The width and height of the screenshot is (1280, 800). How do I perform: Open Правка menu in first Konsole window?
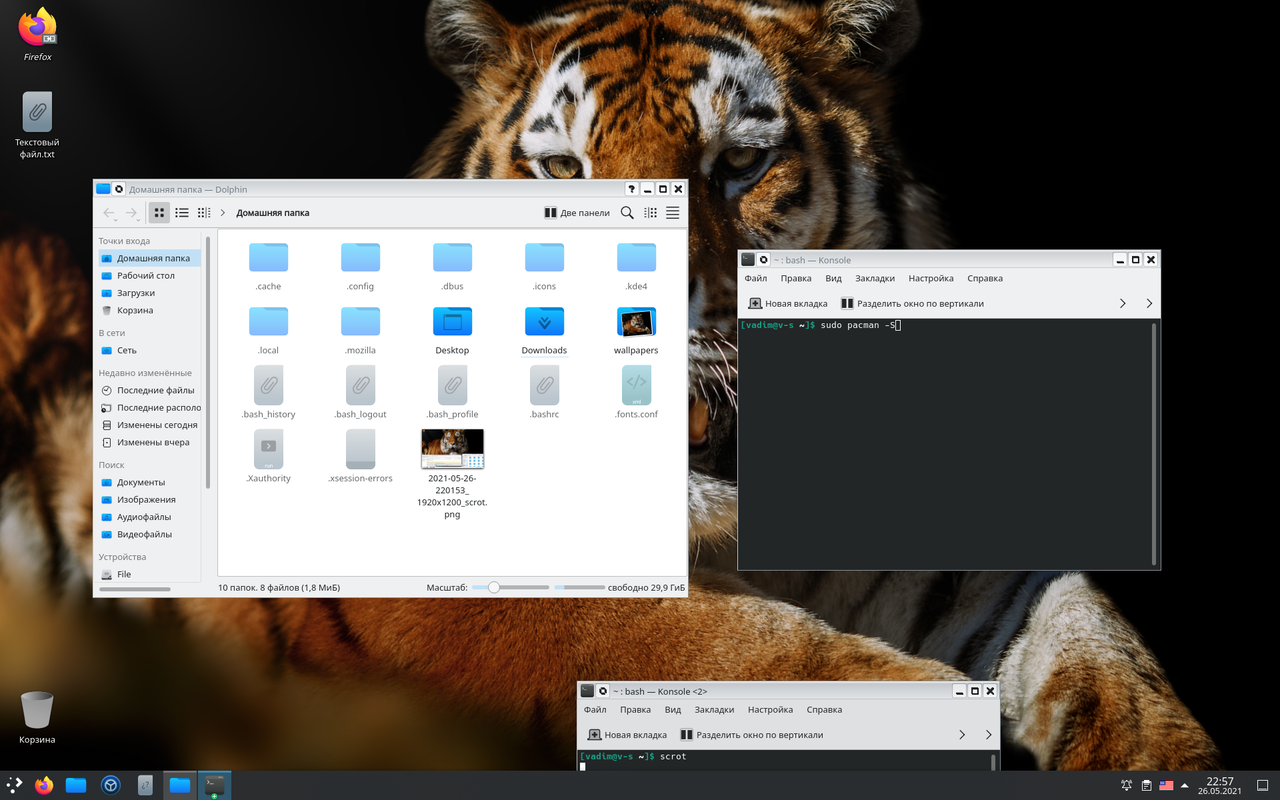pos(796,279)
